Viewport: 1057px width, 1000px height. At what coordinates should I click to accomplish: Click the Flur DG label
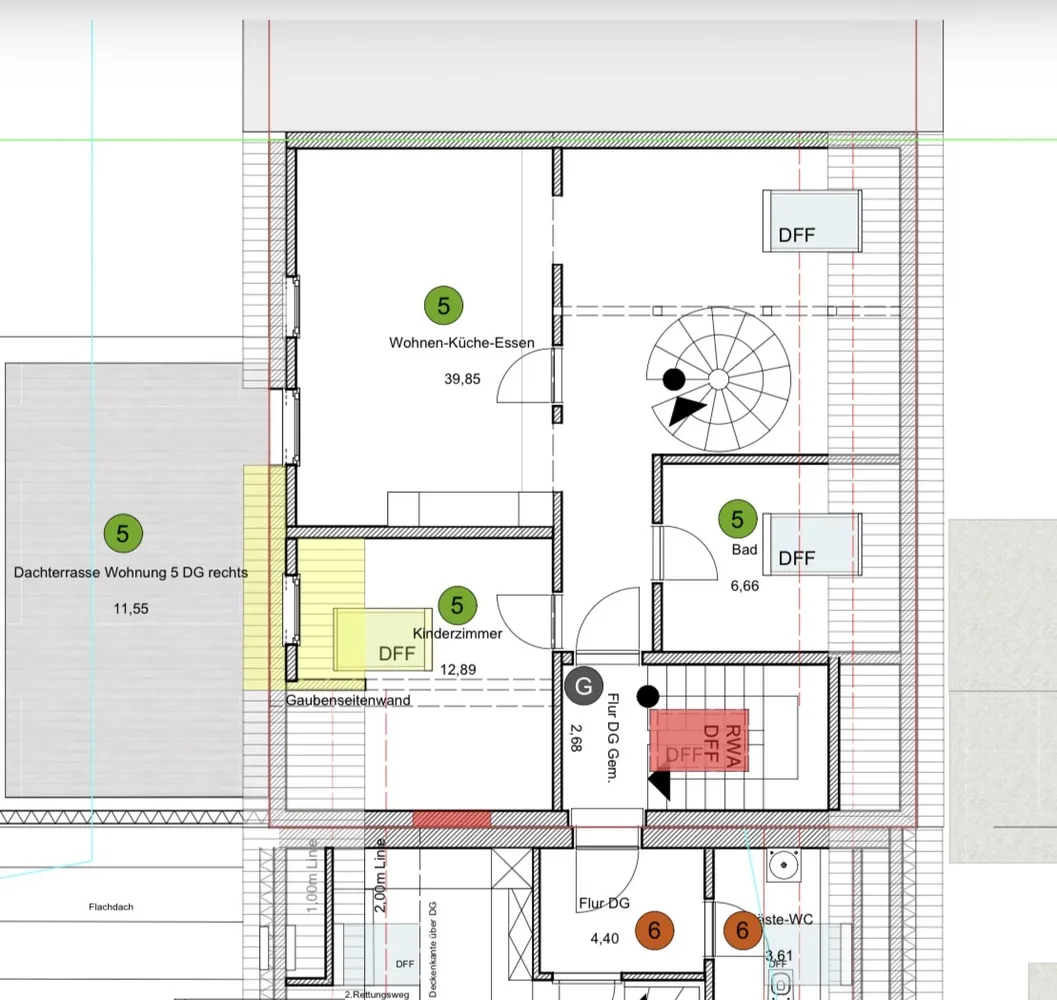coord(604,903)
